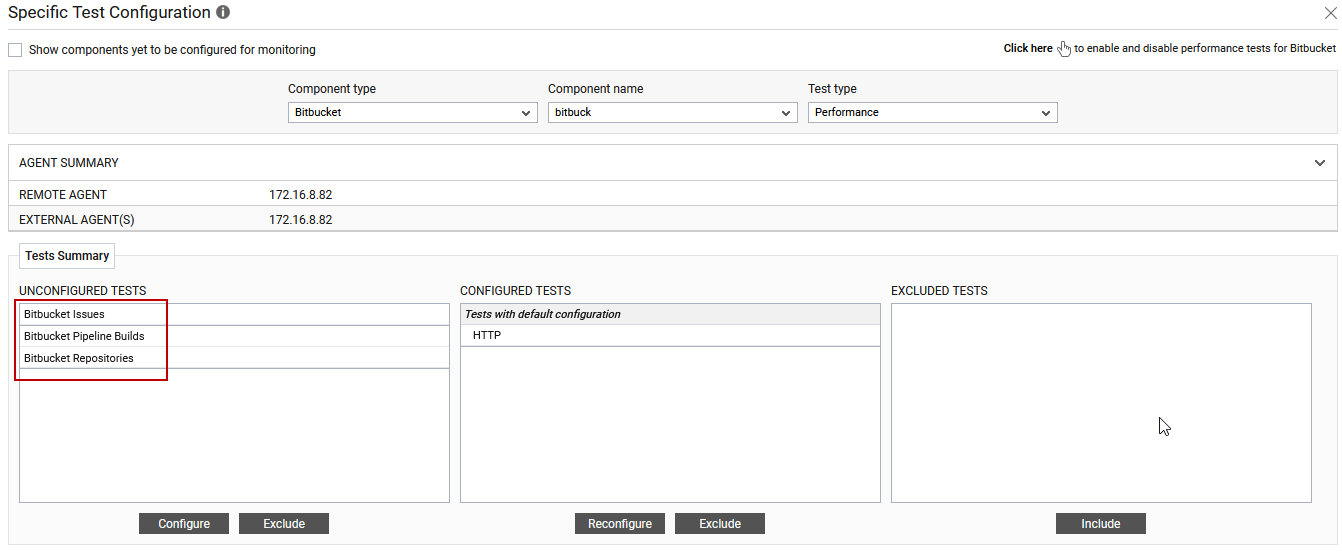Select Bitbucket Issues in unconfigured tests

tap(234, 314)
